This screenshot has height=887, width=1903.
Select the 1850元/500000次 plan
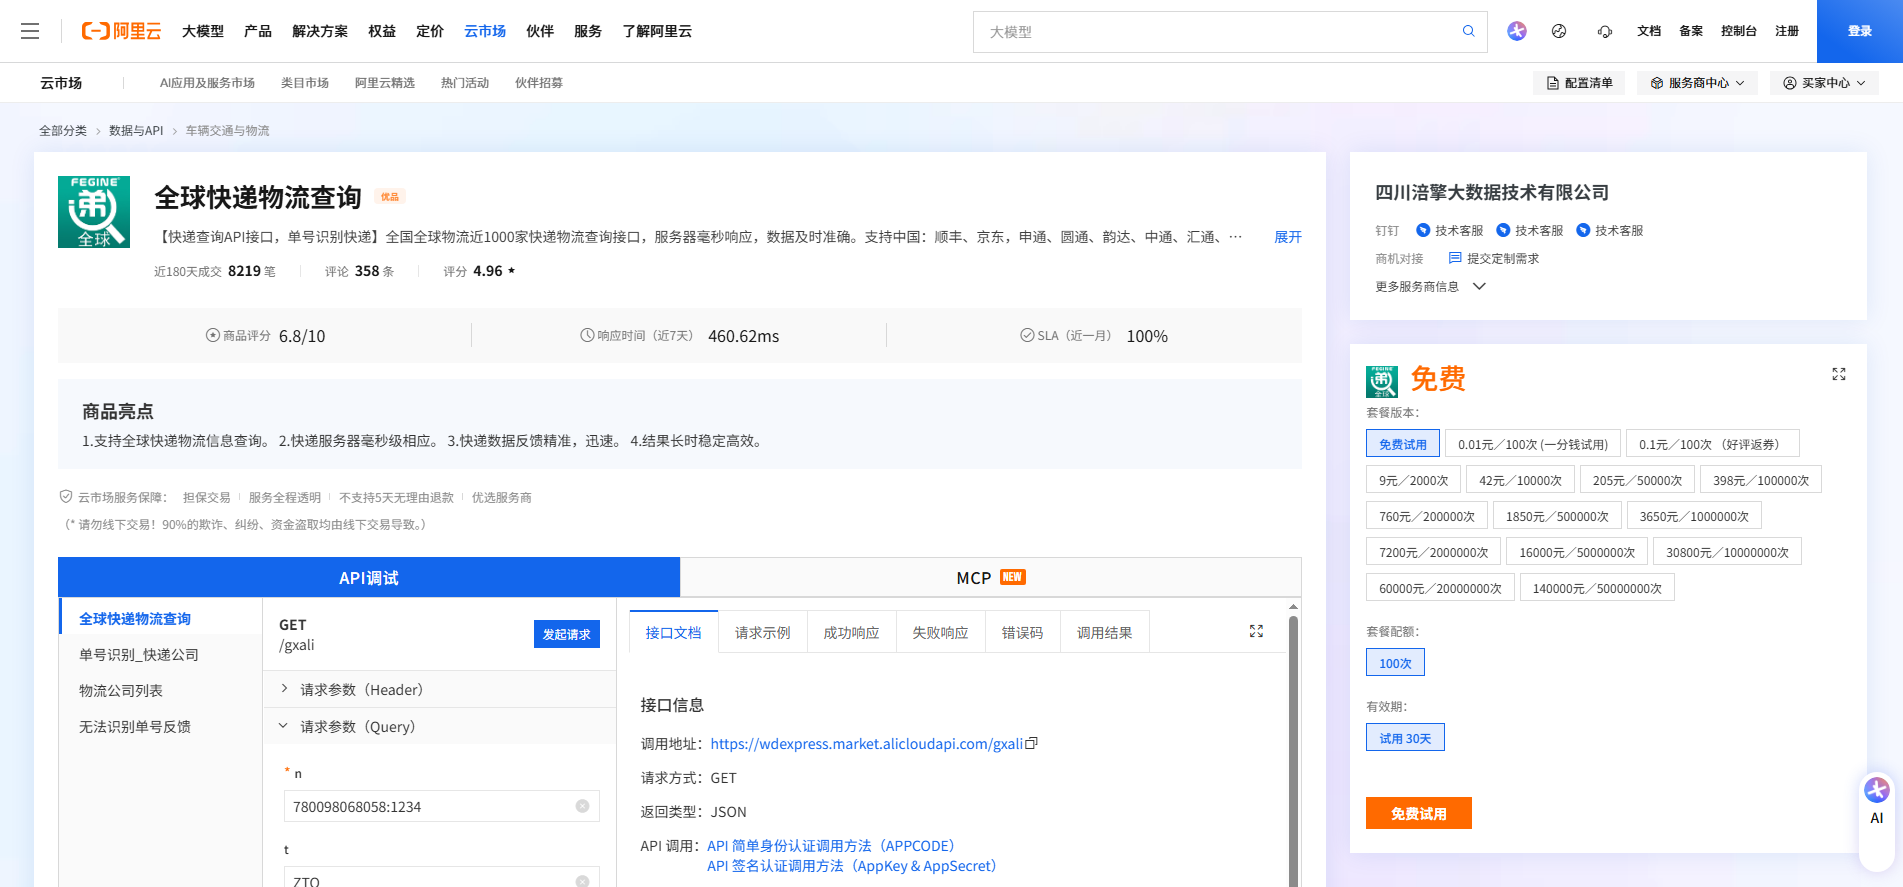[x=1558, y=516]
